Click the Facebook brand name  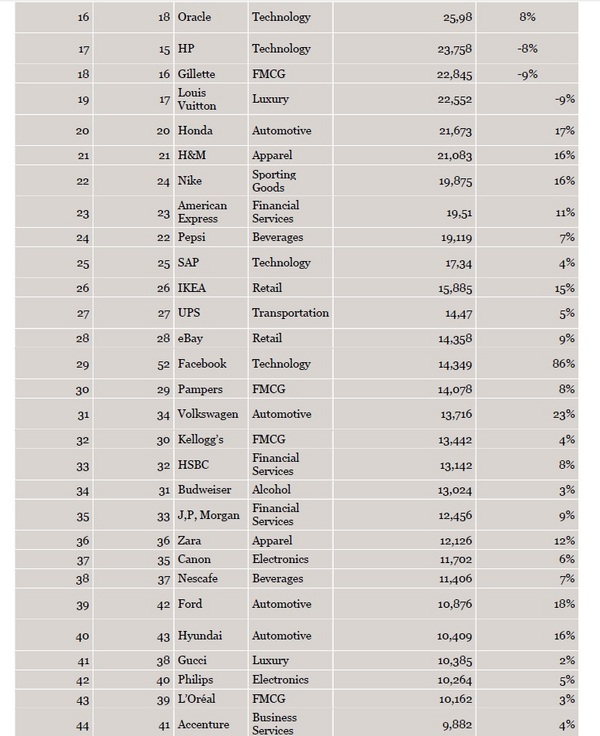click(x=202, y=364)
